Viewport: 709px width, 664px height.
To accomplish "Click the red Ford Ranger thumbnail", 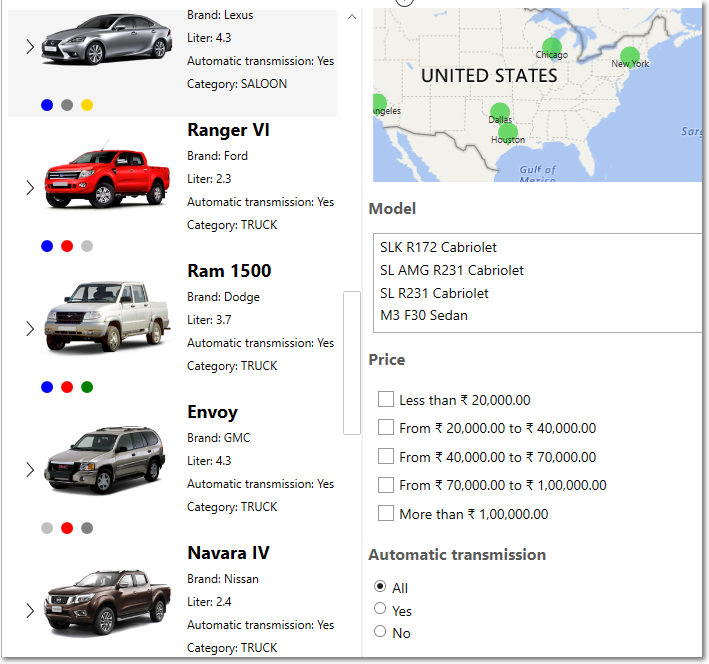I will (x=105, y=180).
